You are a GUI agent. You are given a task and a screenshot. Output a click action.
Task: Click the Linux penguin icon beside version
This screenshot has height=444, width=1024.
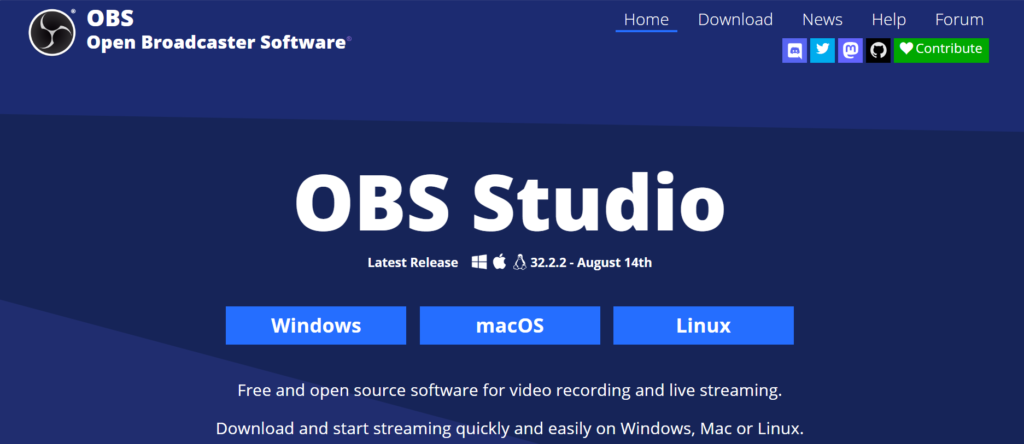[x=520, y=262]
